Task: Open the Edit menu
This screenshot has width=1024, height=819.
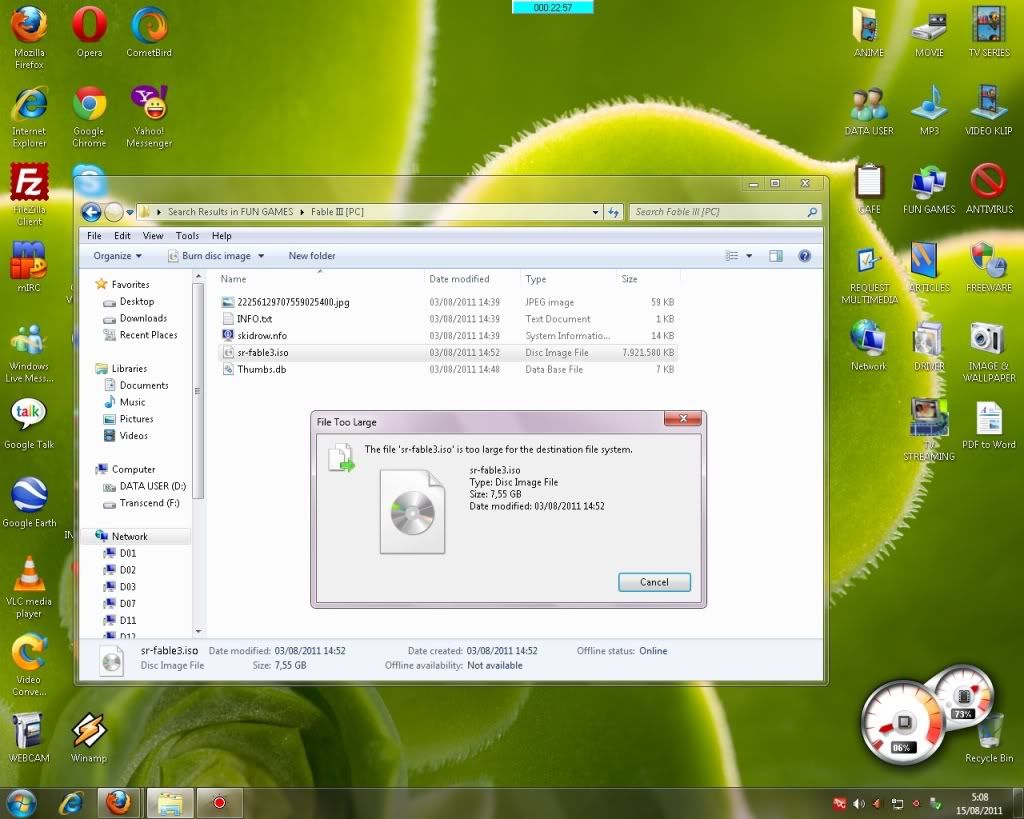Action: 122,236
